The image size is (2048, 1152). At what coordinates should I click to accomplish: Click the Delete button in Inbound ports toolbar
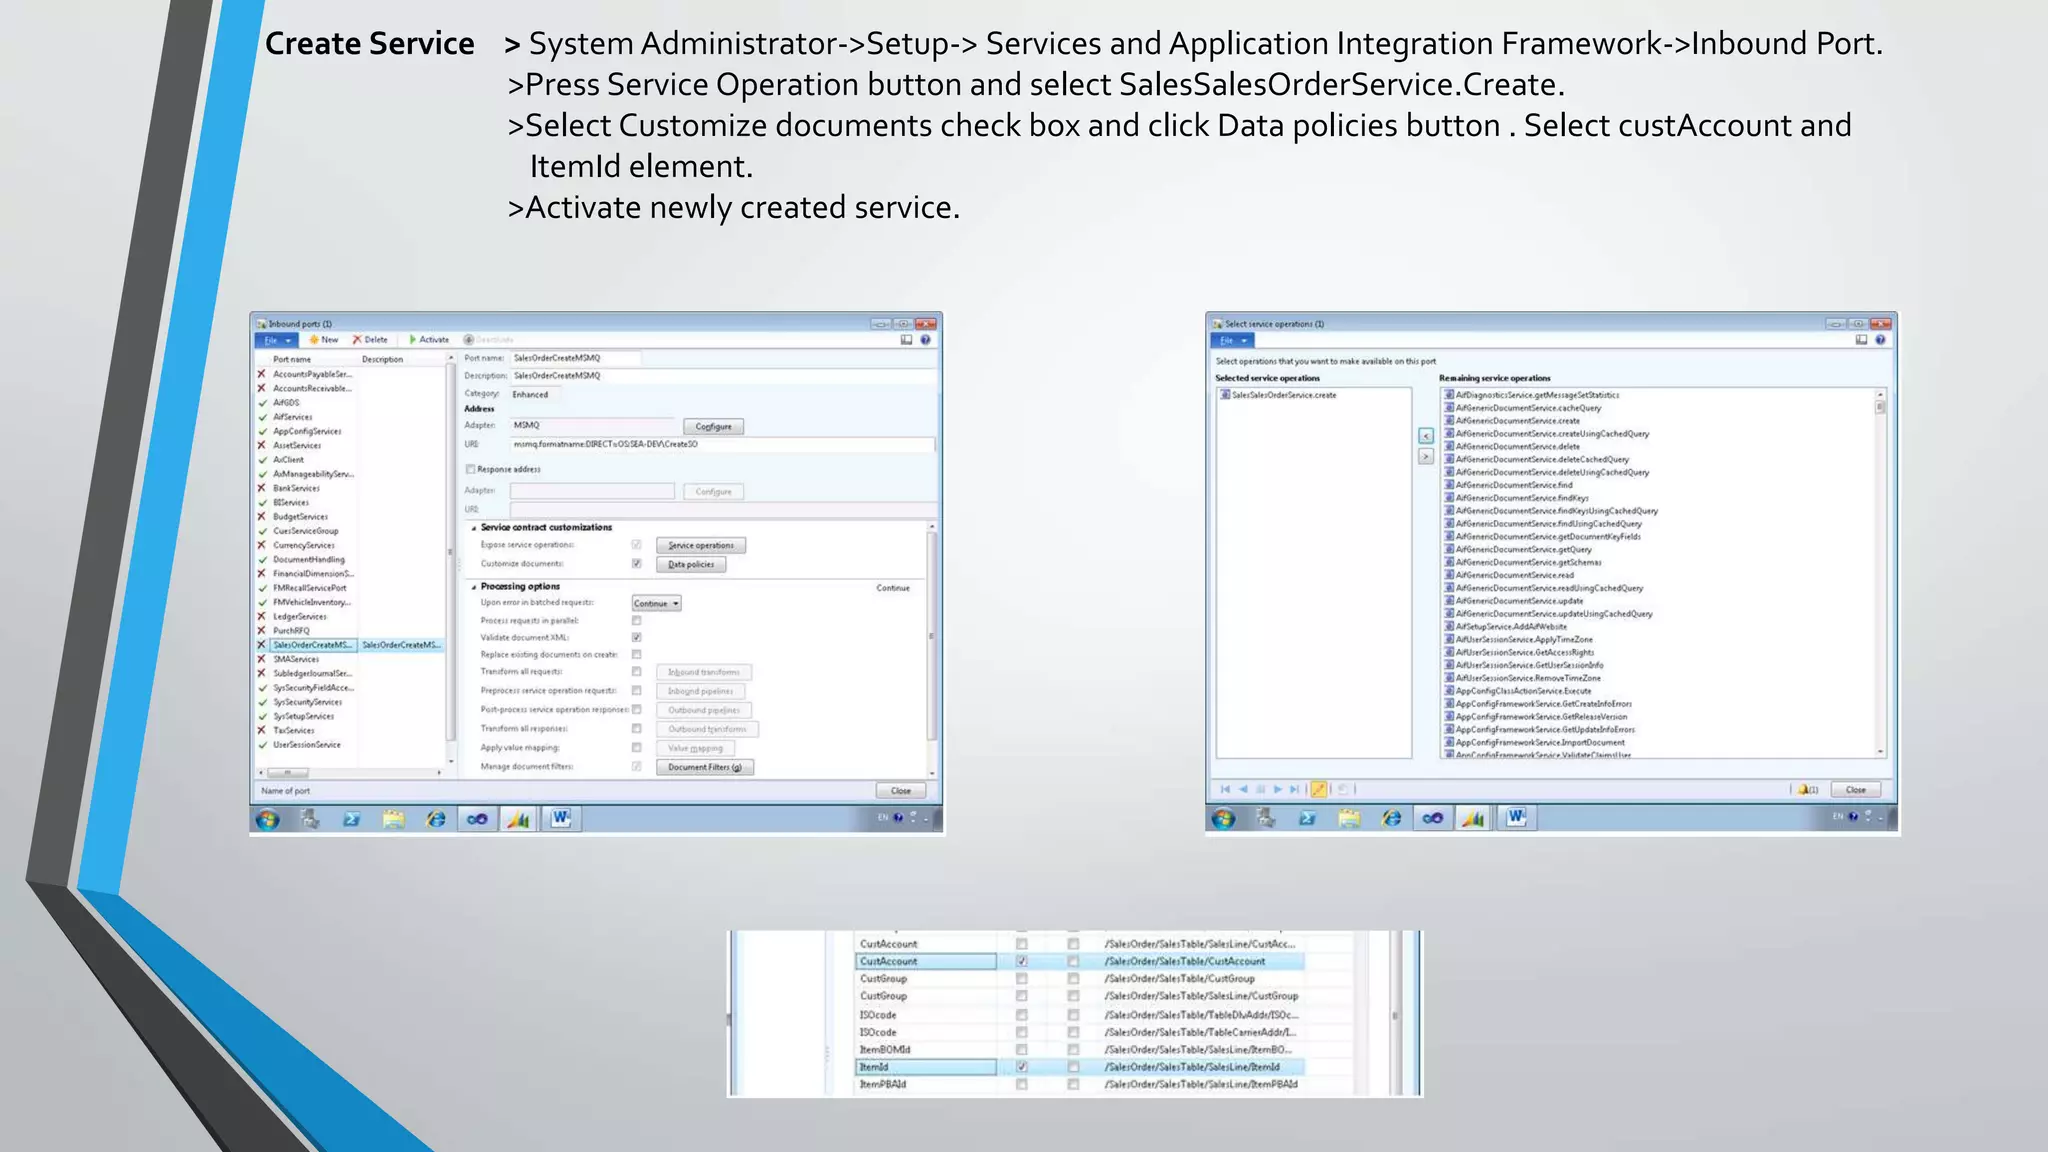[370, 340]
